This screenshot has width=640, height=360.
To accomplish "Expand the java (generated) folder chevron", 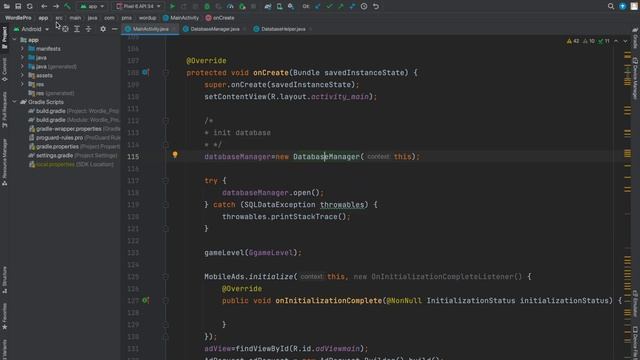I will pos(22,67).
